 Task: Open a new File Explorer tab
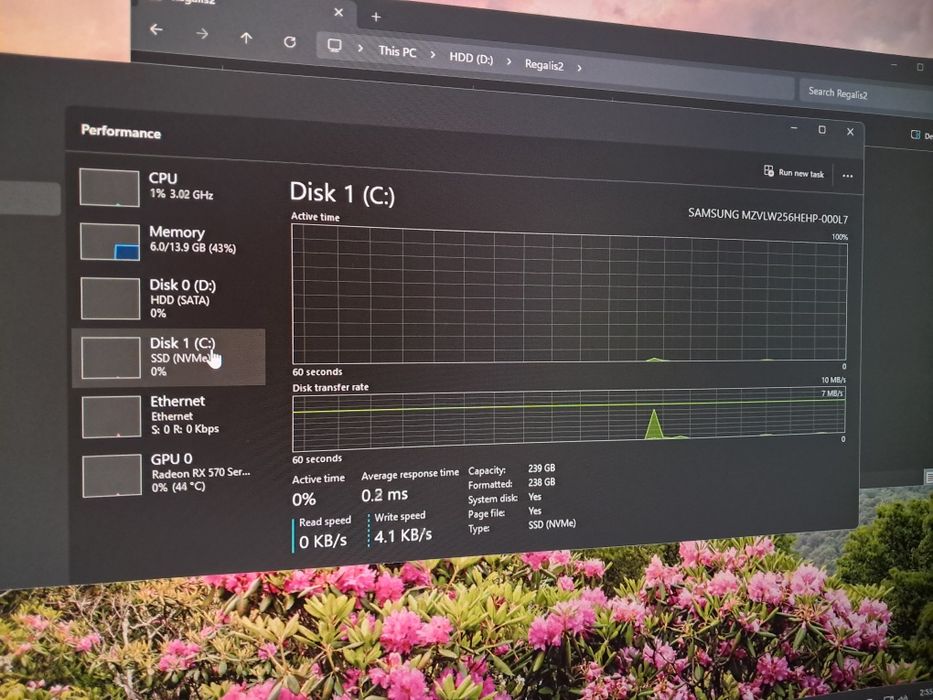pyautogui.click(x=375, y=17)
